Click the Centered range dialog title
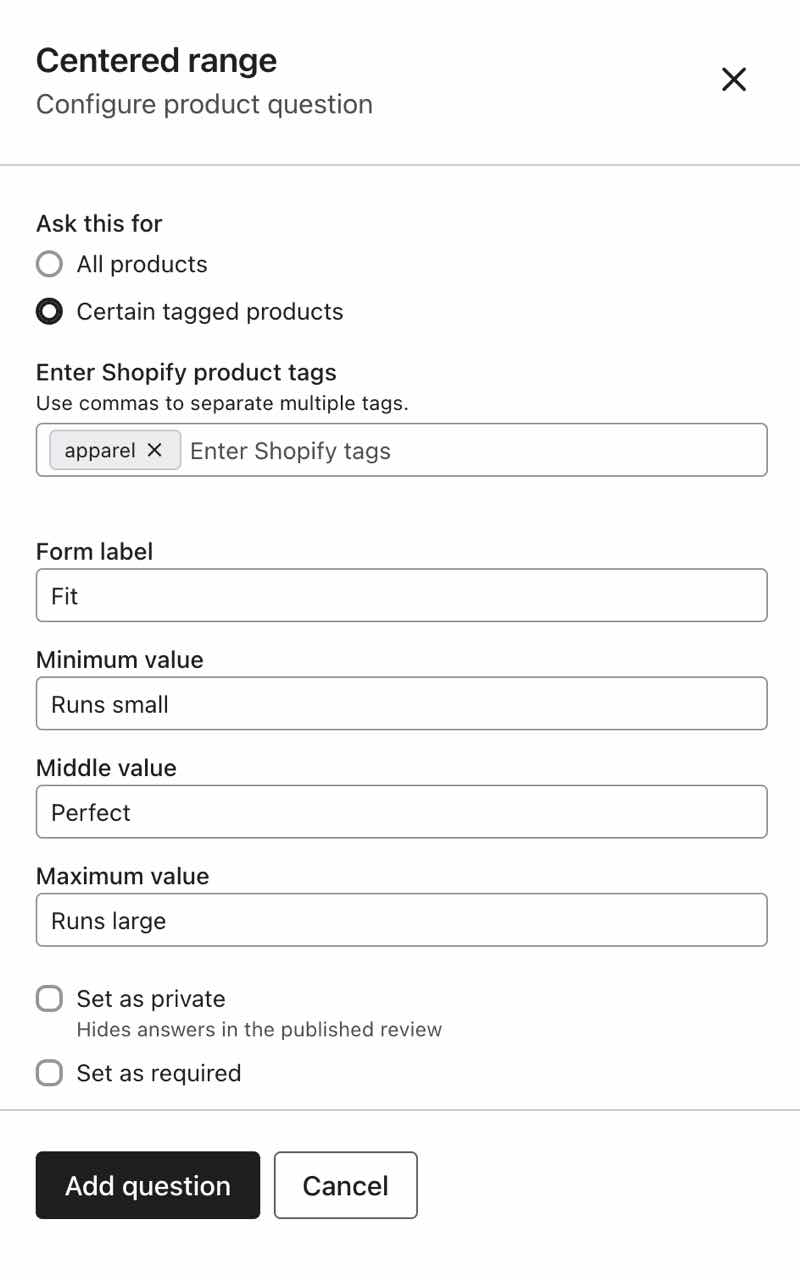The height and width of the screenshot is (1280, 800). 156,60
